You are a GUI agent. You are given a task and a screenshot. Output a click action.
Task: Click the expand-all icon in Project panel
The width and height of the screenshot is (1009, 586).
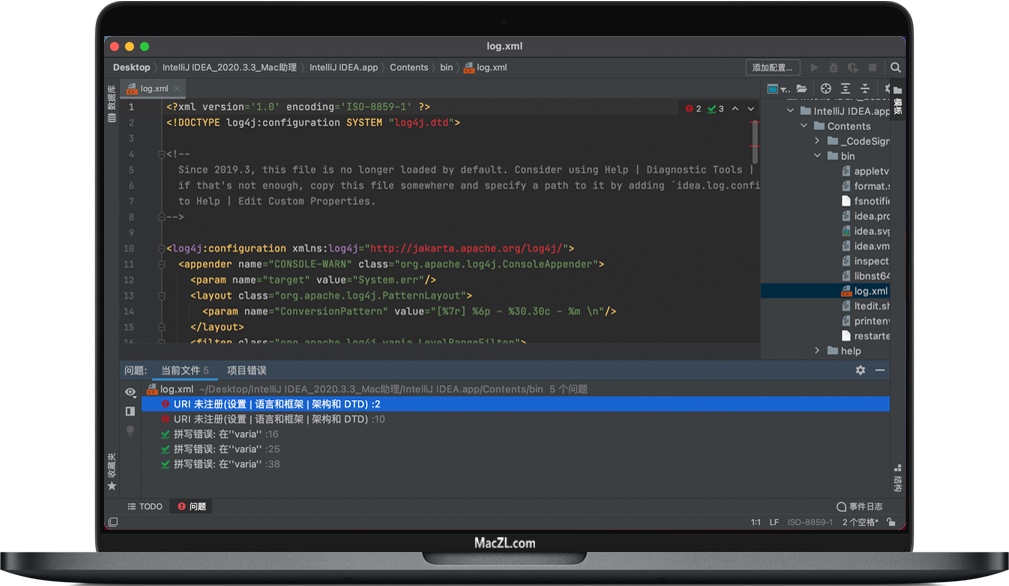click(847, 88)
